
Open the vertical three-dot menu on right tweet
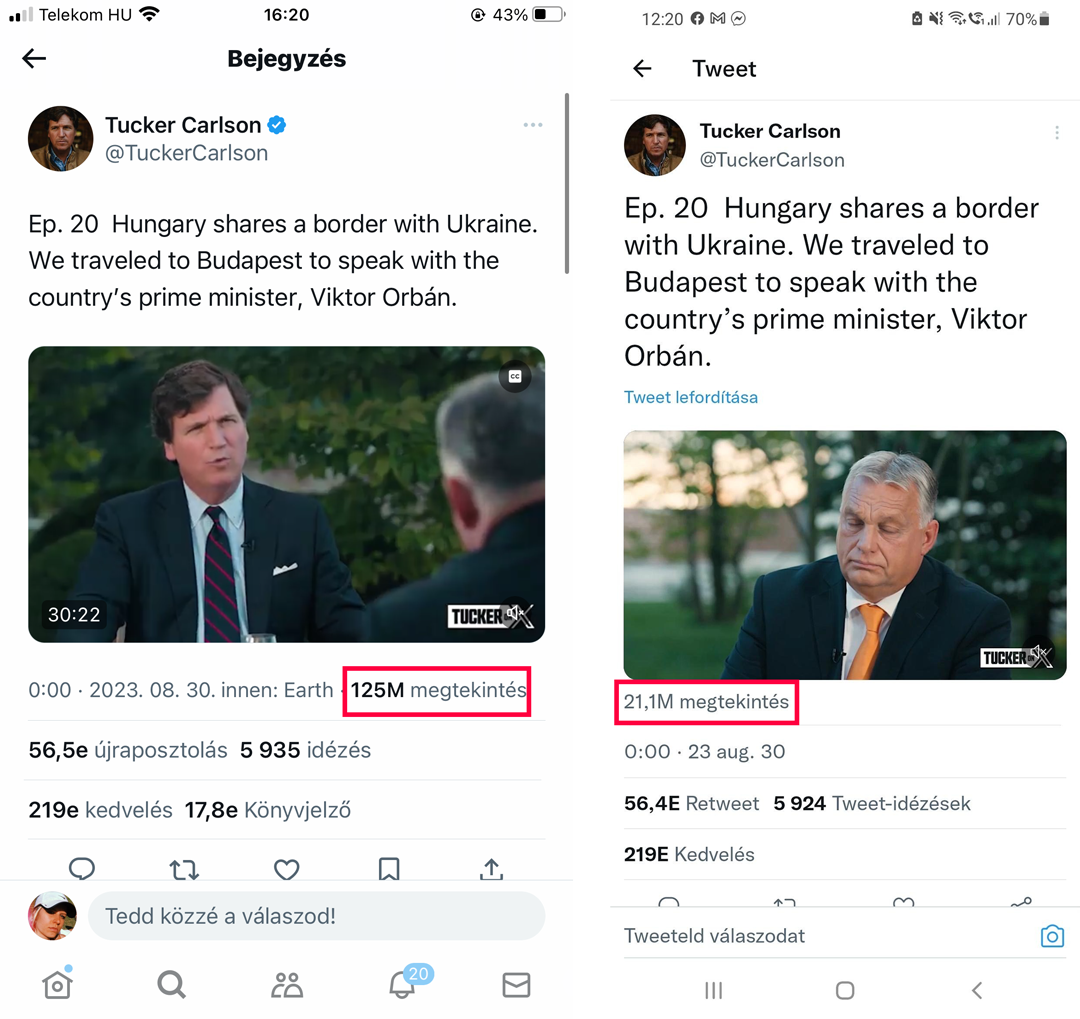(x=1057, y=133)
